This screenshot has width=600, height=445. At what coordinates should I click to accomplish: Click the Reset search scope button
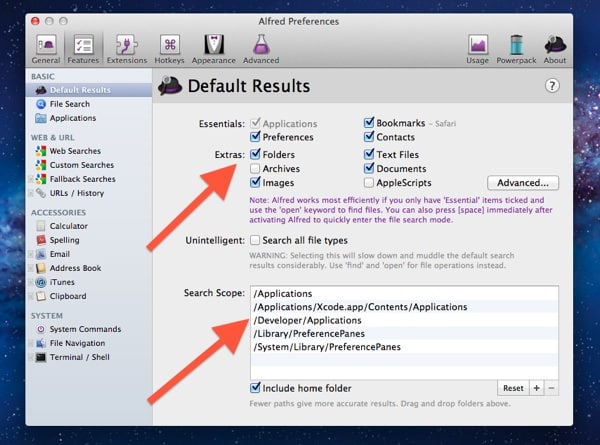tap(513, 388)
